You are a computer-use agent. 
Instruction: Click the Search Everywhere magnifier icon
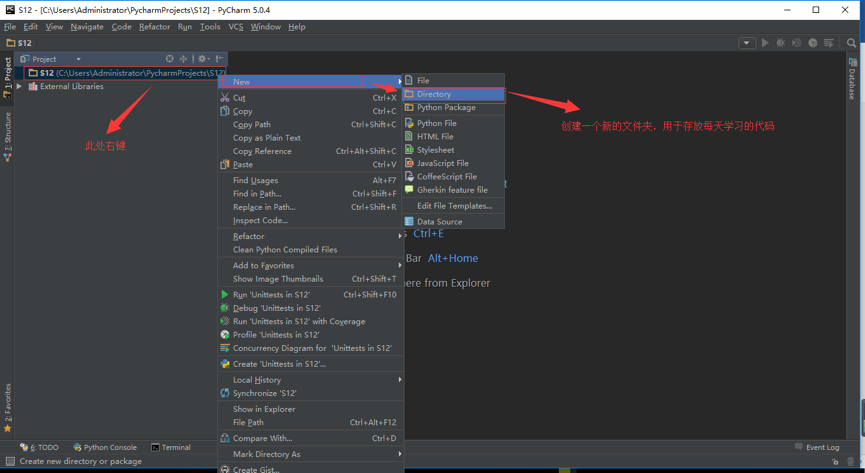(851, 42)
